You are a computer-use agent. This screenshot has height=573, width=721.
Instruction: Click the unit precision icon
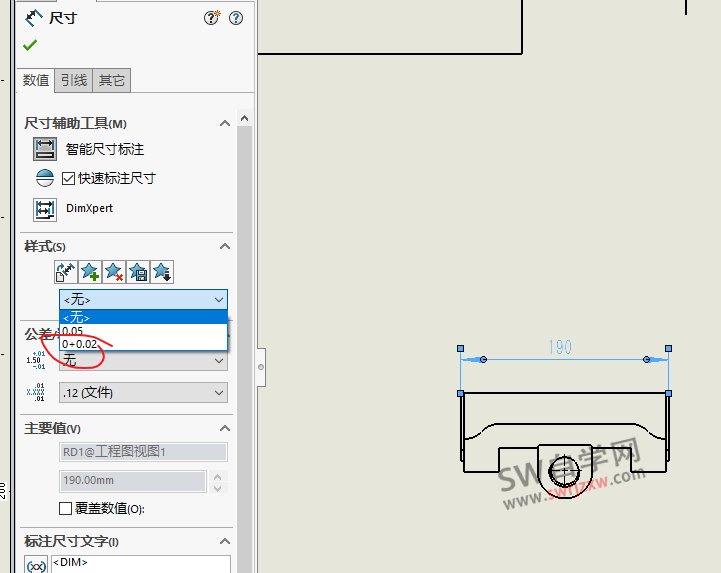tap(36, 392)
